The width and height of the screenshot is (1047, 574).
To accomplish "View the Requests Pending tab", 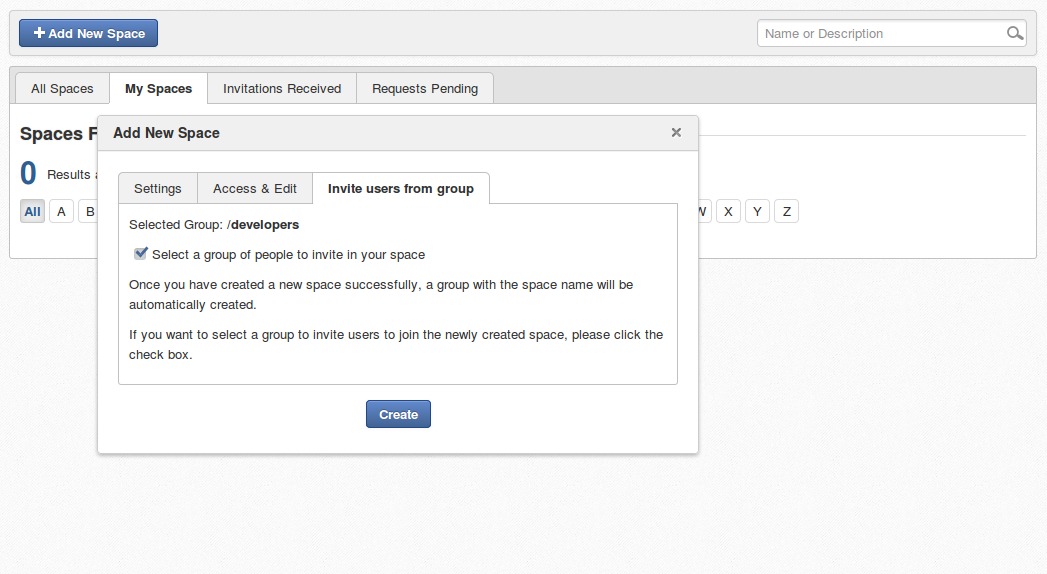I will (425, 89).
